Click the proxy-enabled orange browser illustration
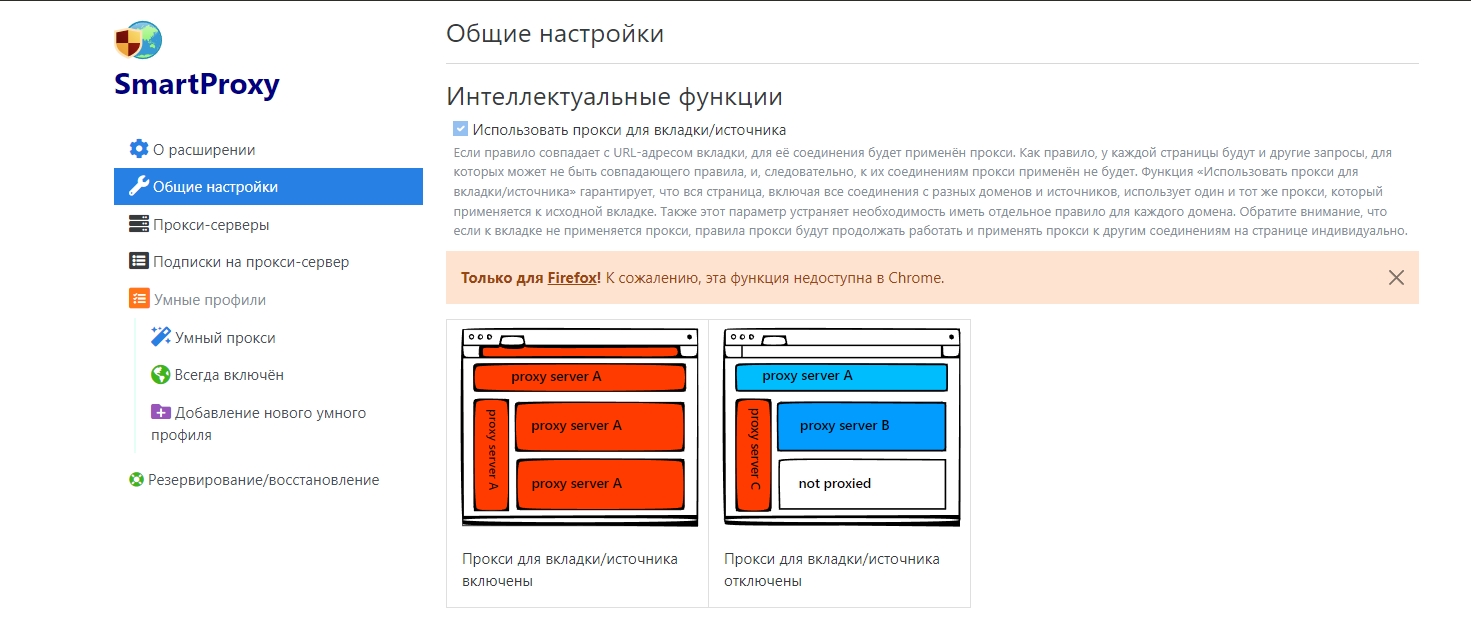 (579, 428)
